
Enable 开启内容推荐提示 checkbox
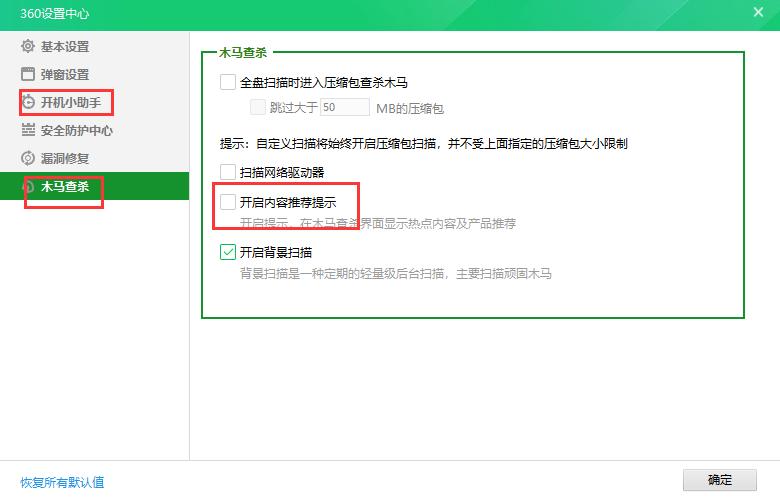tap(228, 202)
